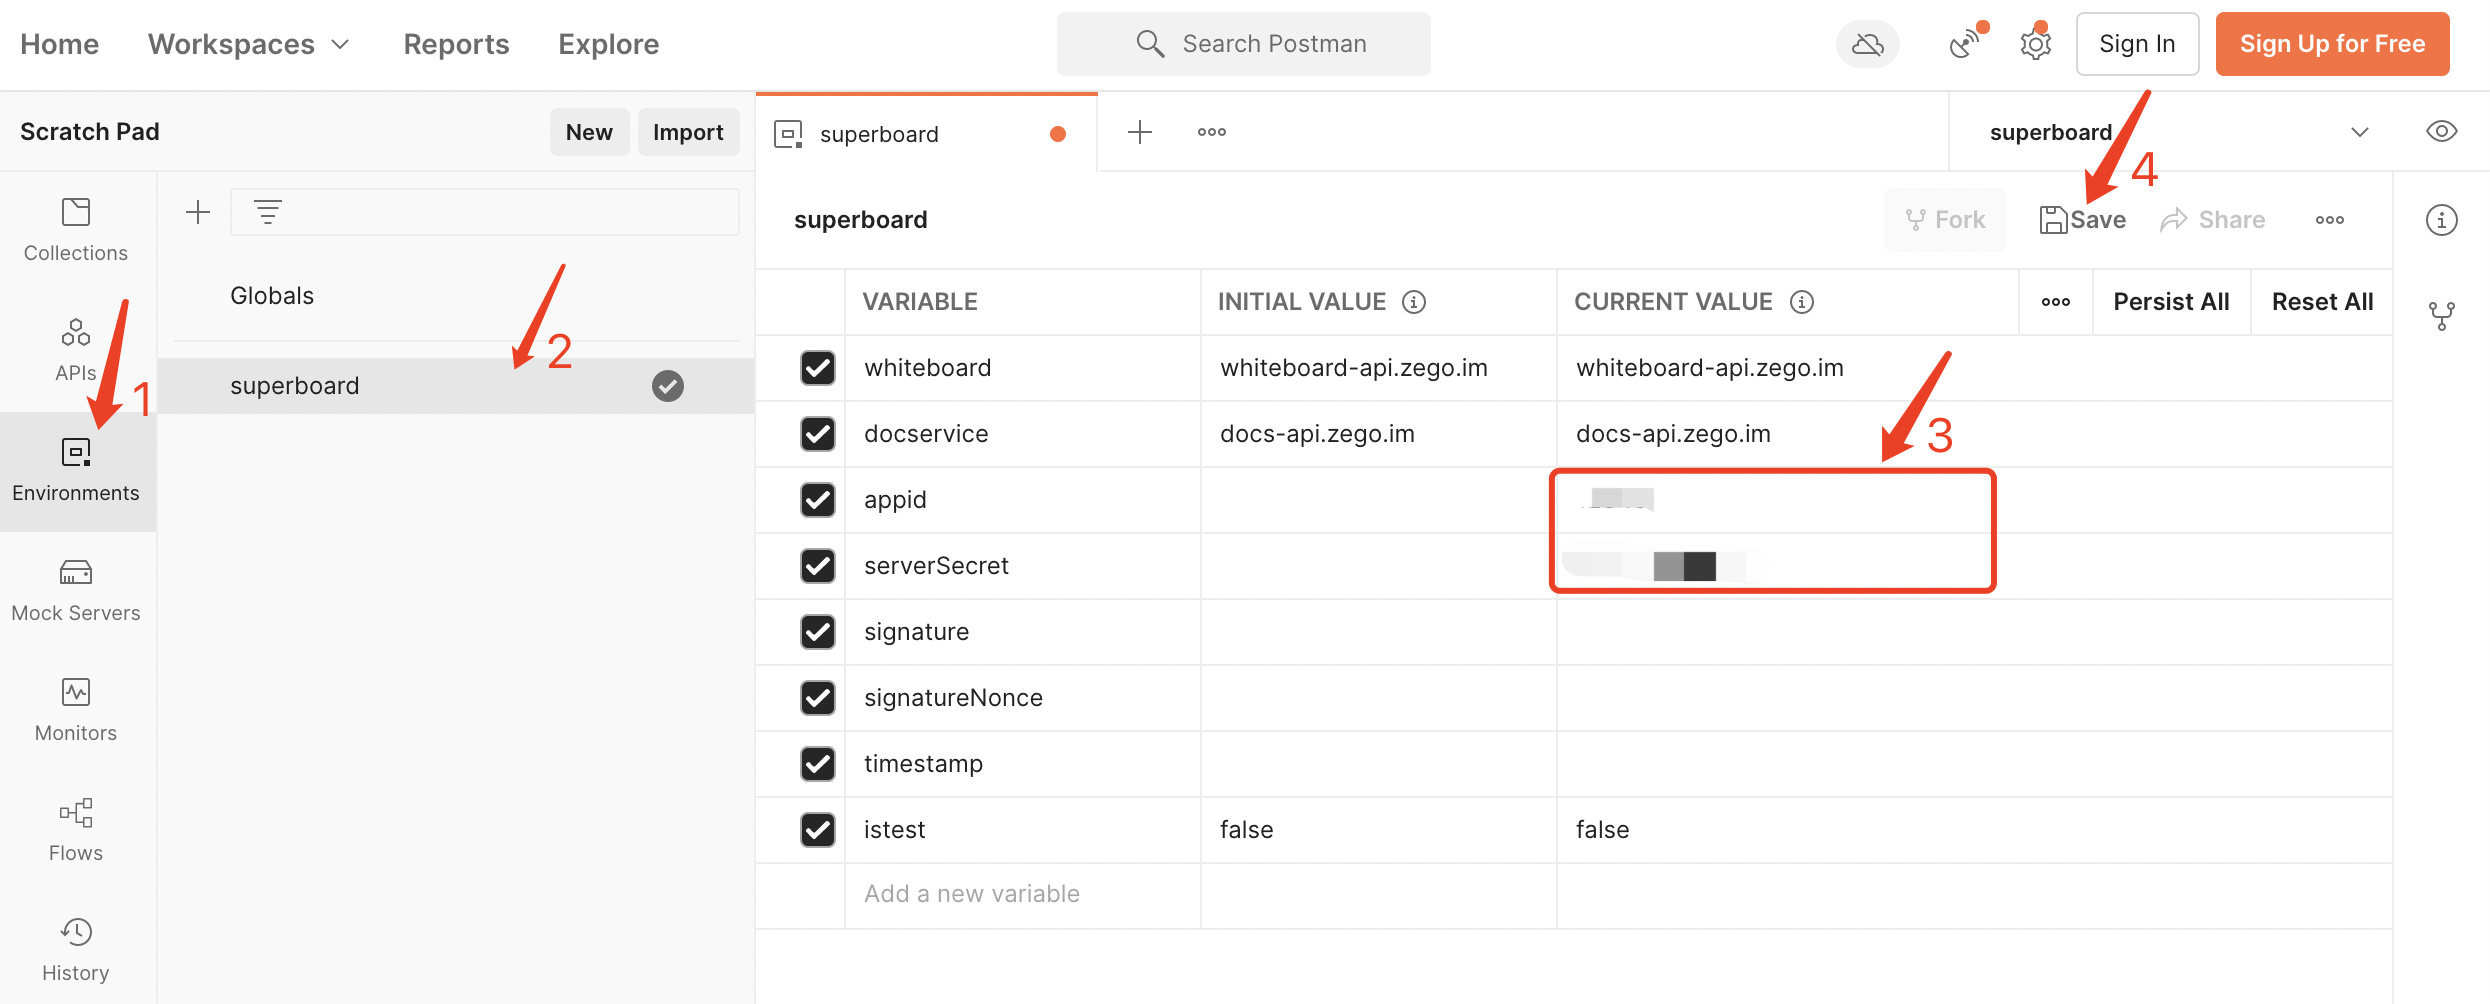This screenshot has width=2490, height=1004.
Task: Open the settings gear icon
Action: (x=2035, y=44)
